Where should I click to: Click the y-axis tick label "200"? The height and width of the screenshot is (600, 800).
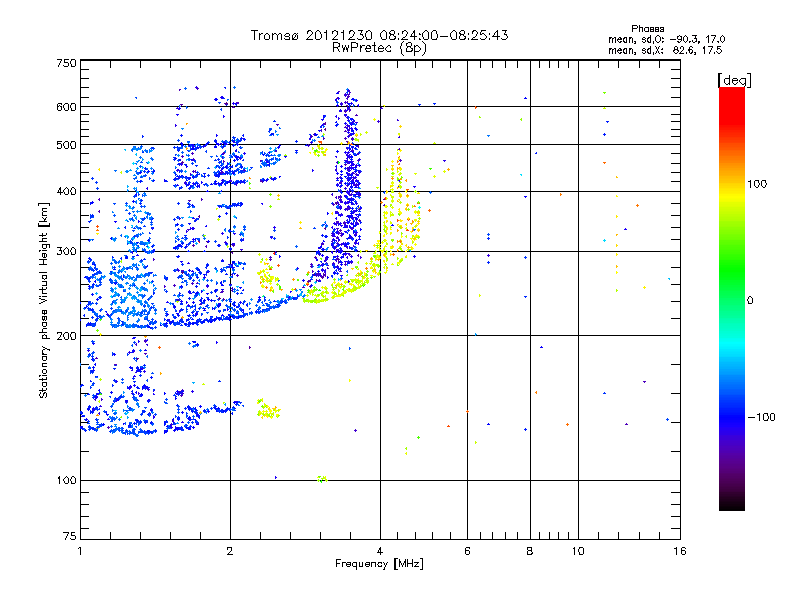pos(66,336)
